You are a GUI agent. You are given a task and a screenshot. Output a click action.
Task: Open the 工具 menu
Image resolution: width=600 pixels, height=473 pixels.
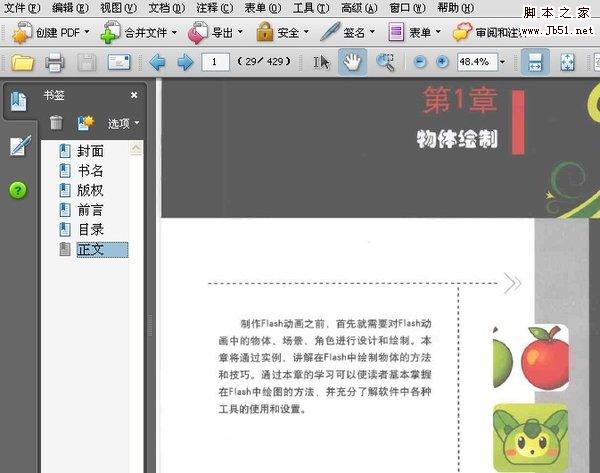point(311,8)
